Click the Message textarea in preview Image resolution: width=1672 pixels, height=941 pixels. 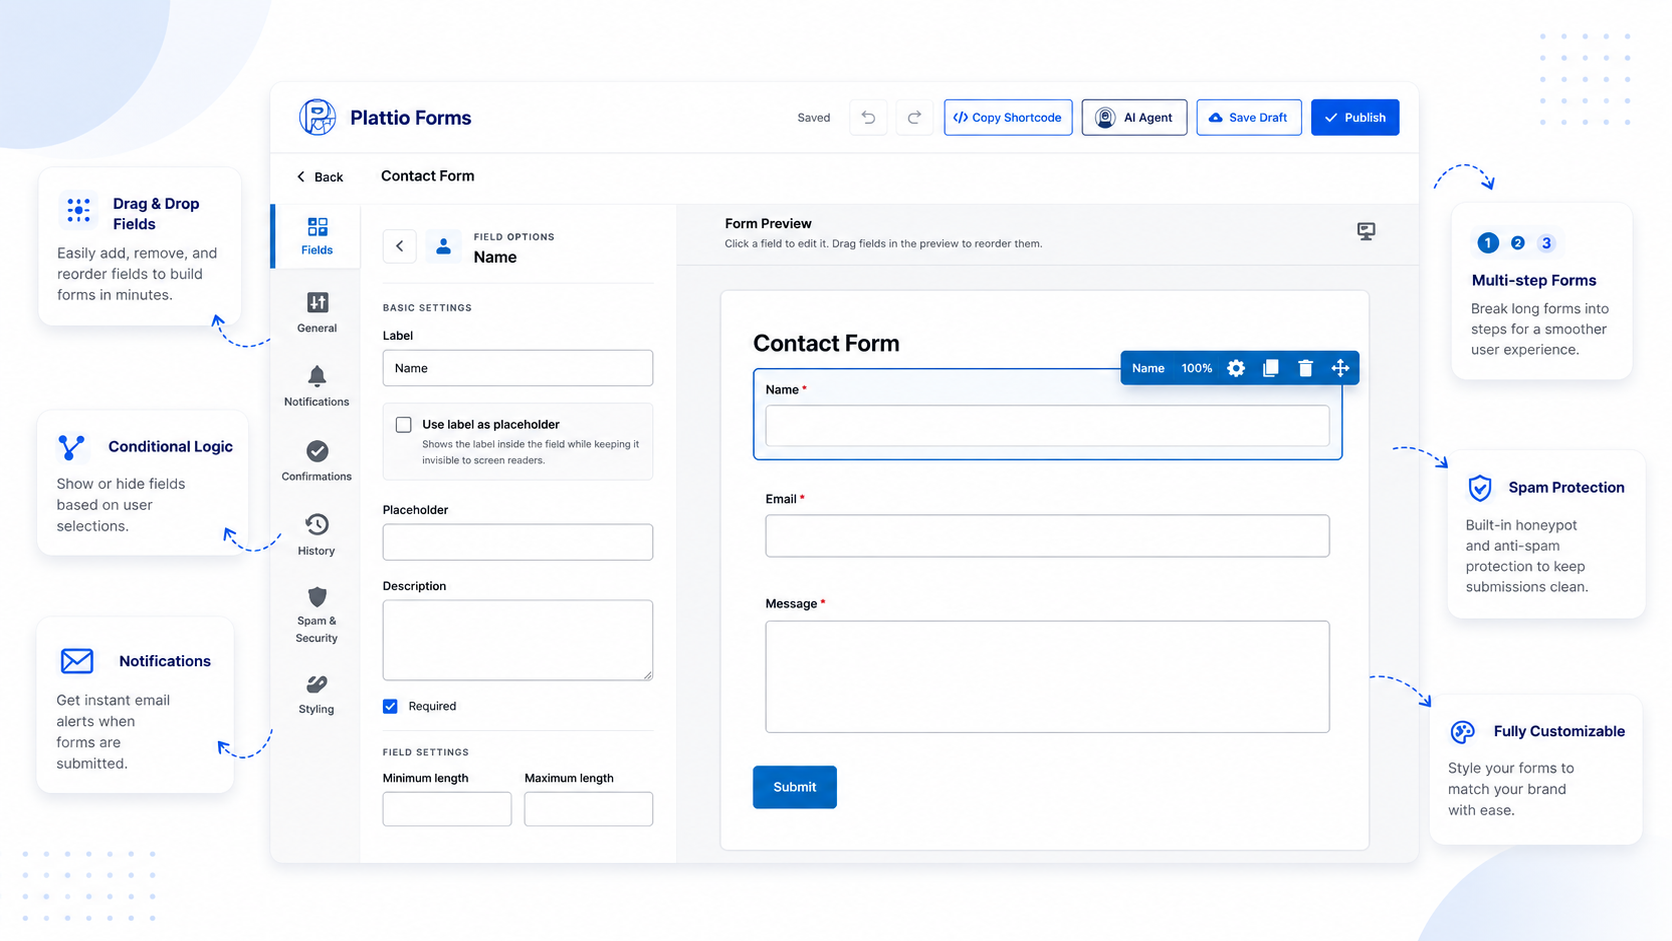coord(1047,677)
